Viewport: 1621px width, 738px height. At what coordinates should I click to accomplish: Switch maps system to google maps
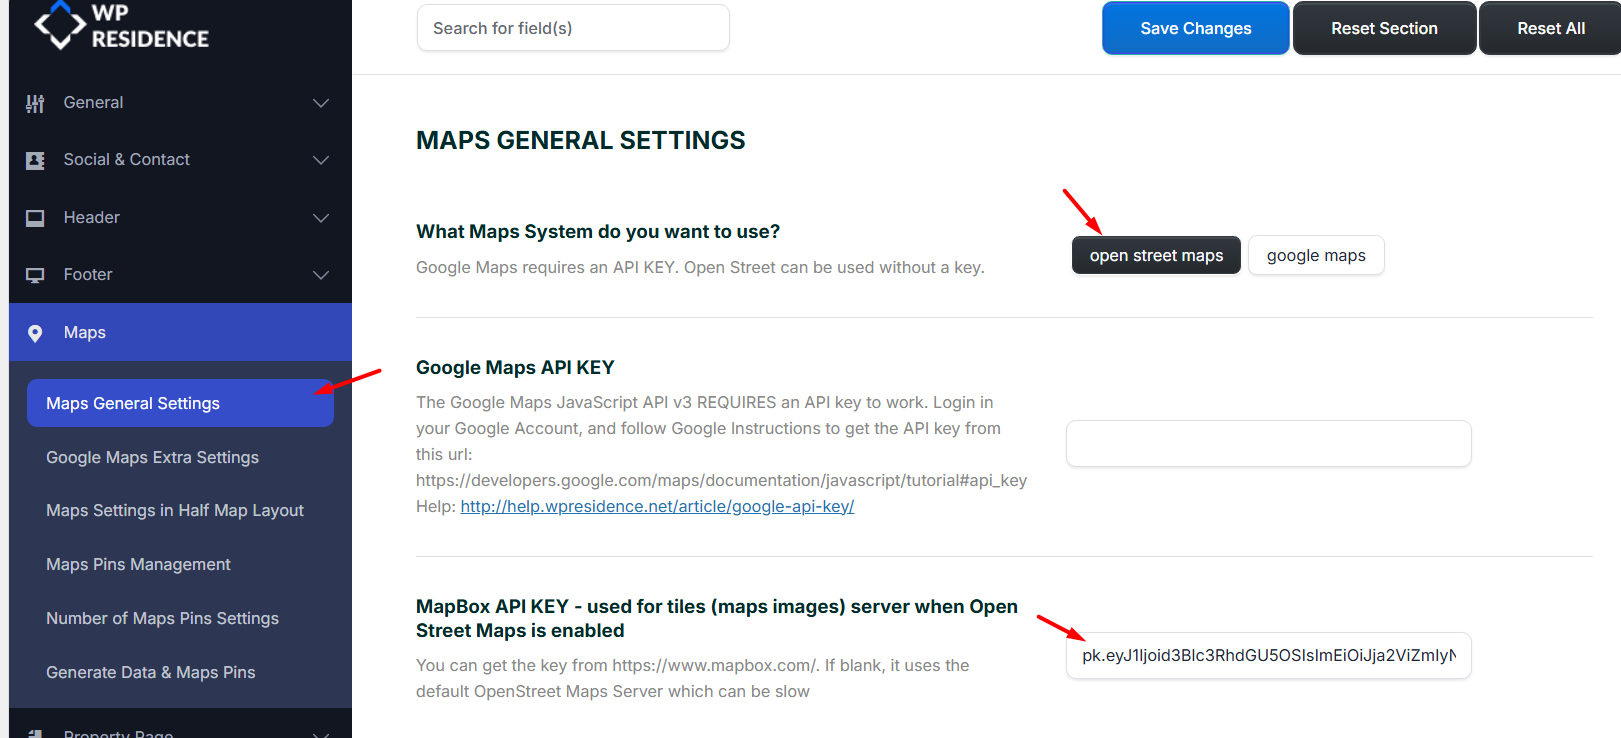[x=1315, y=255]
